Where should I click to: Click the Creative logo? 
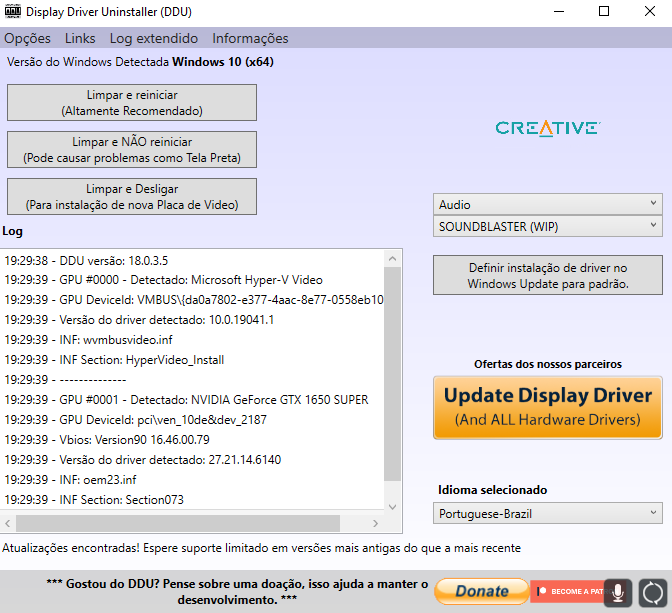tap(548, 128)
